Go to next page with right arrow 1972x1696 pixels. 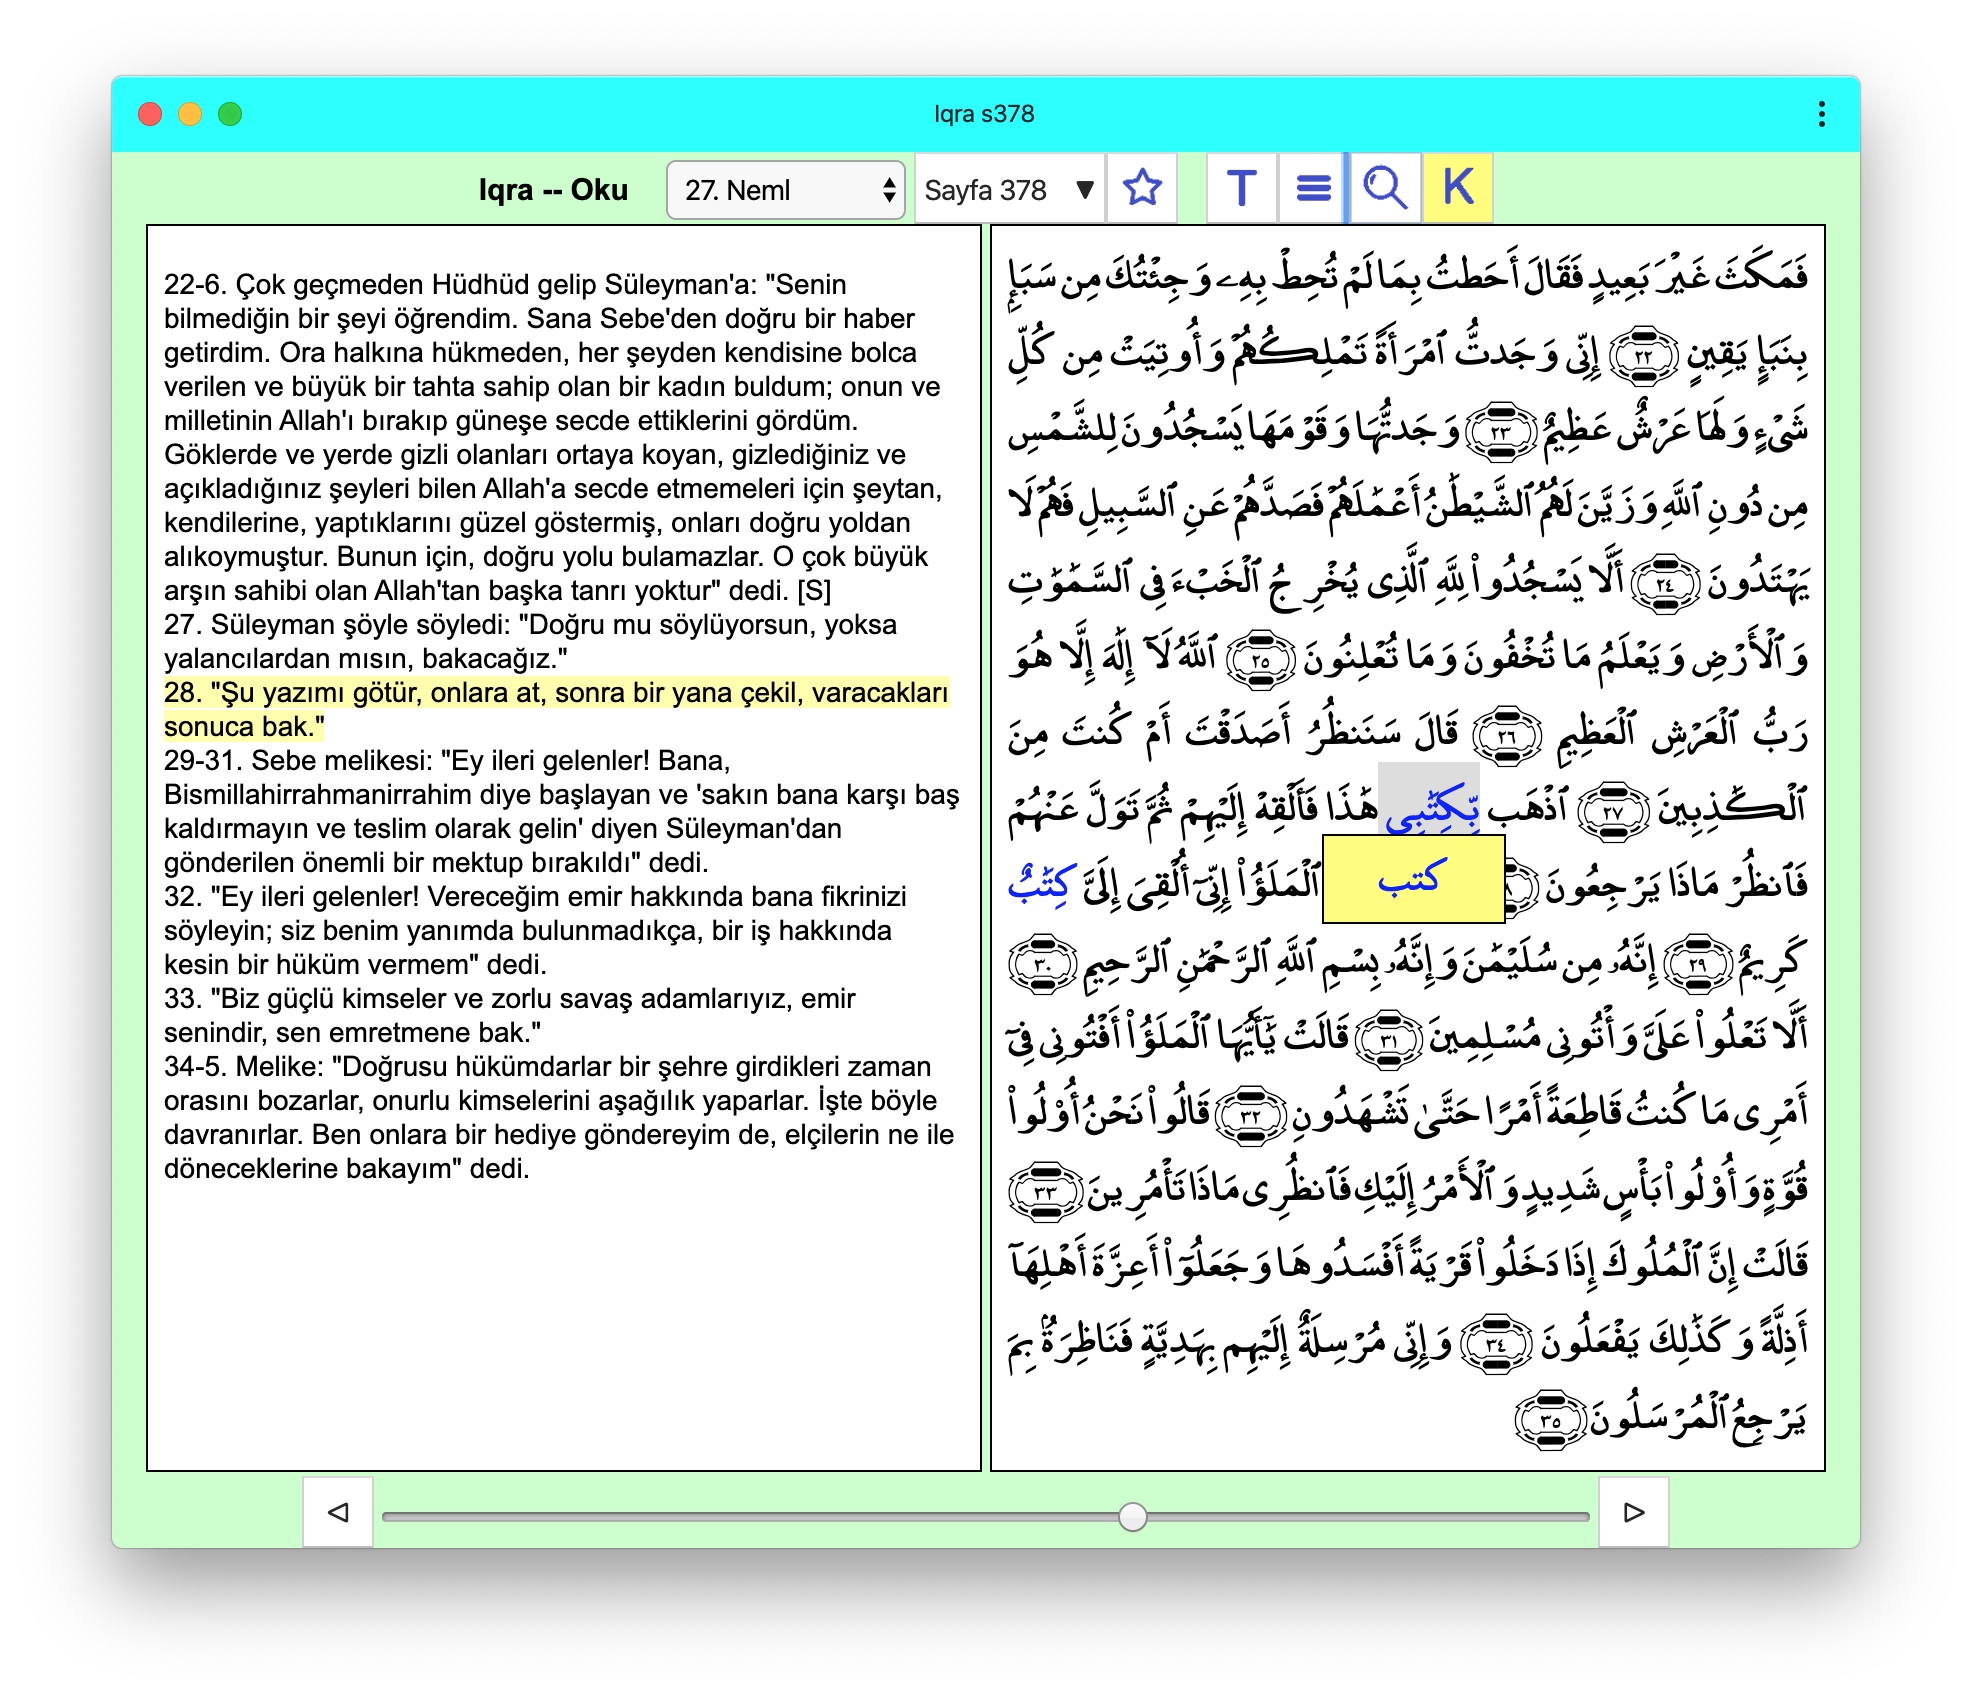(x=1633, y=1512)
